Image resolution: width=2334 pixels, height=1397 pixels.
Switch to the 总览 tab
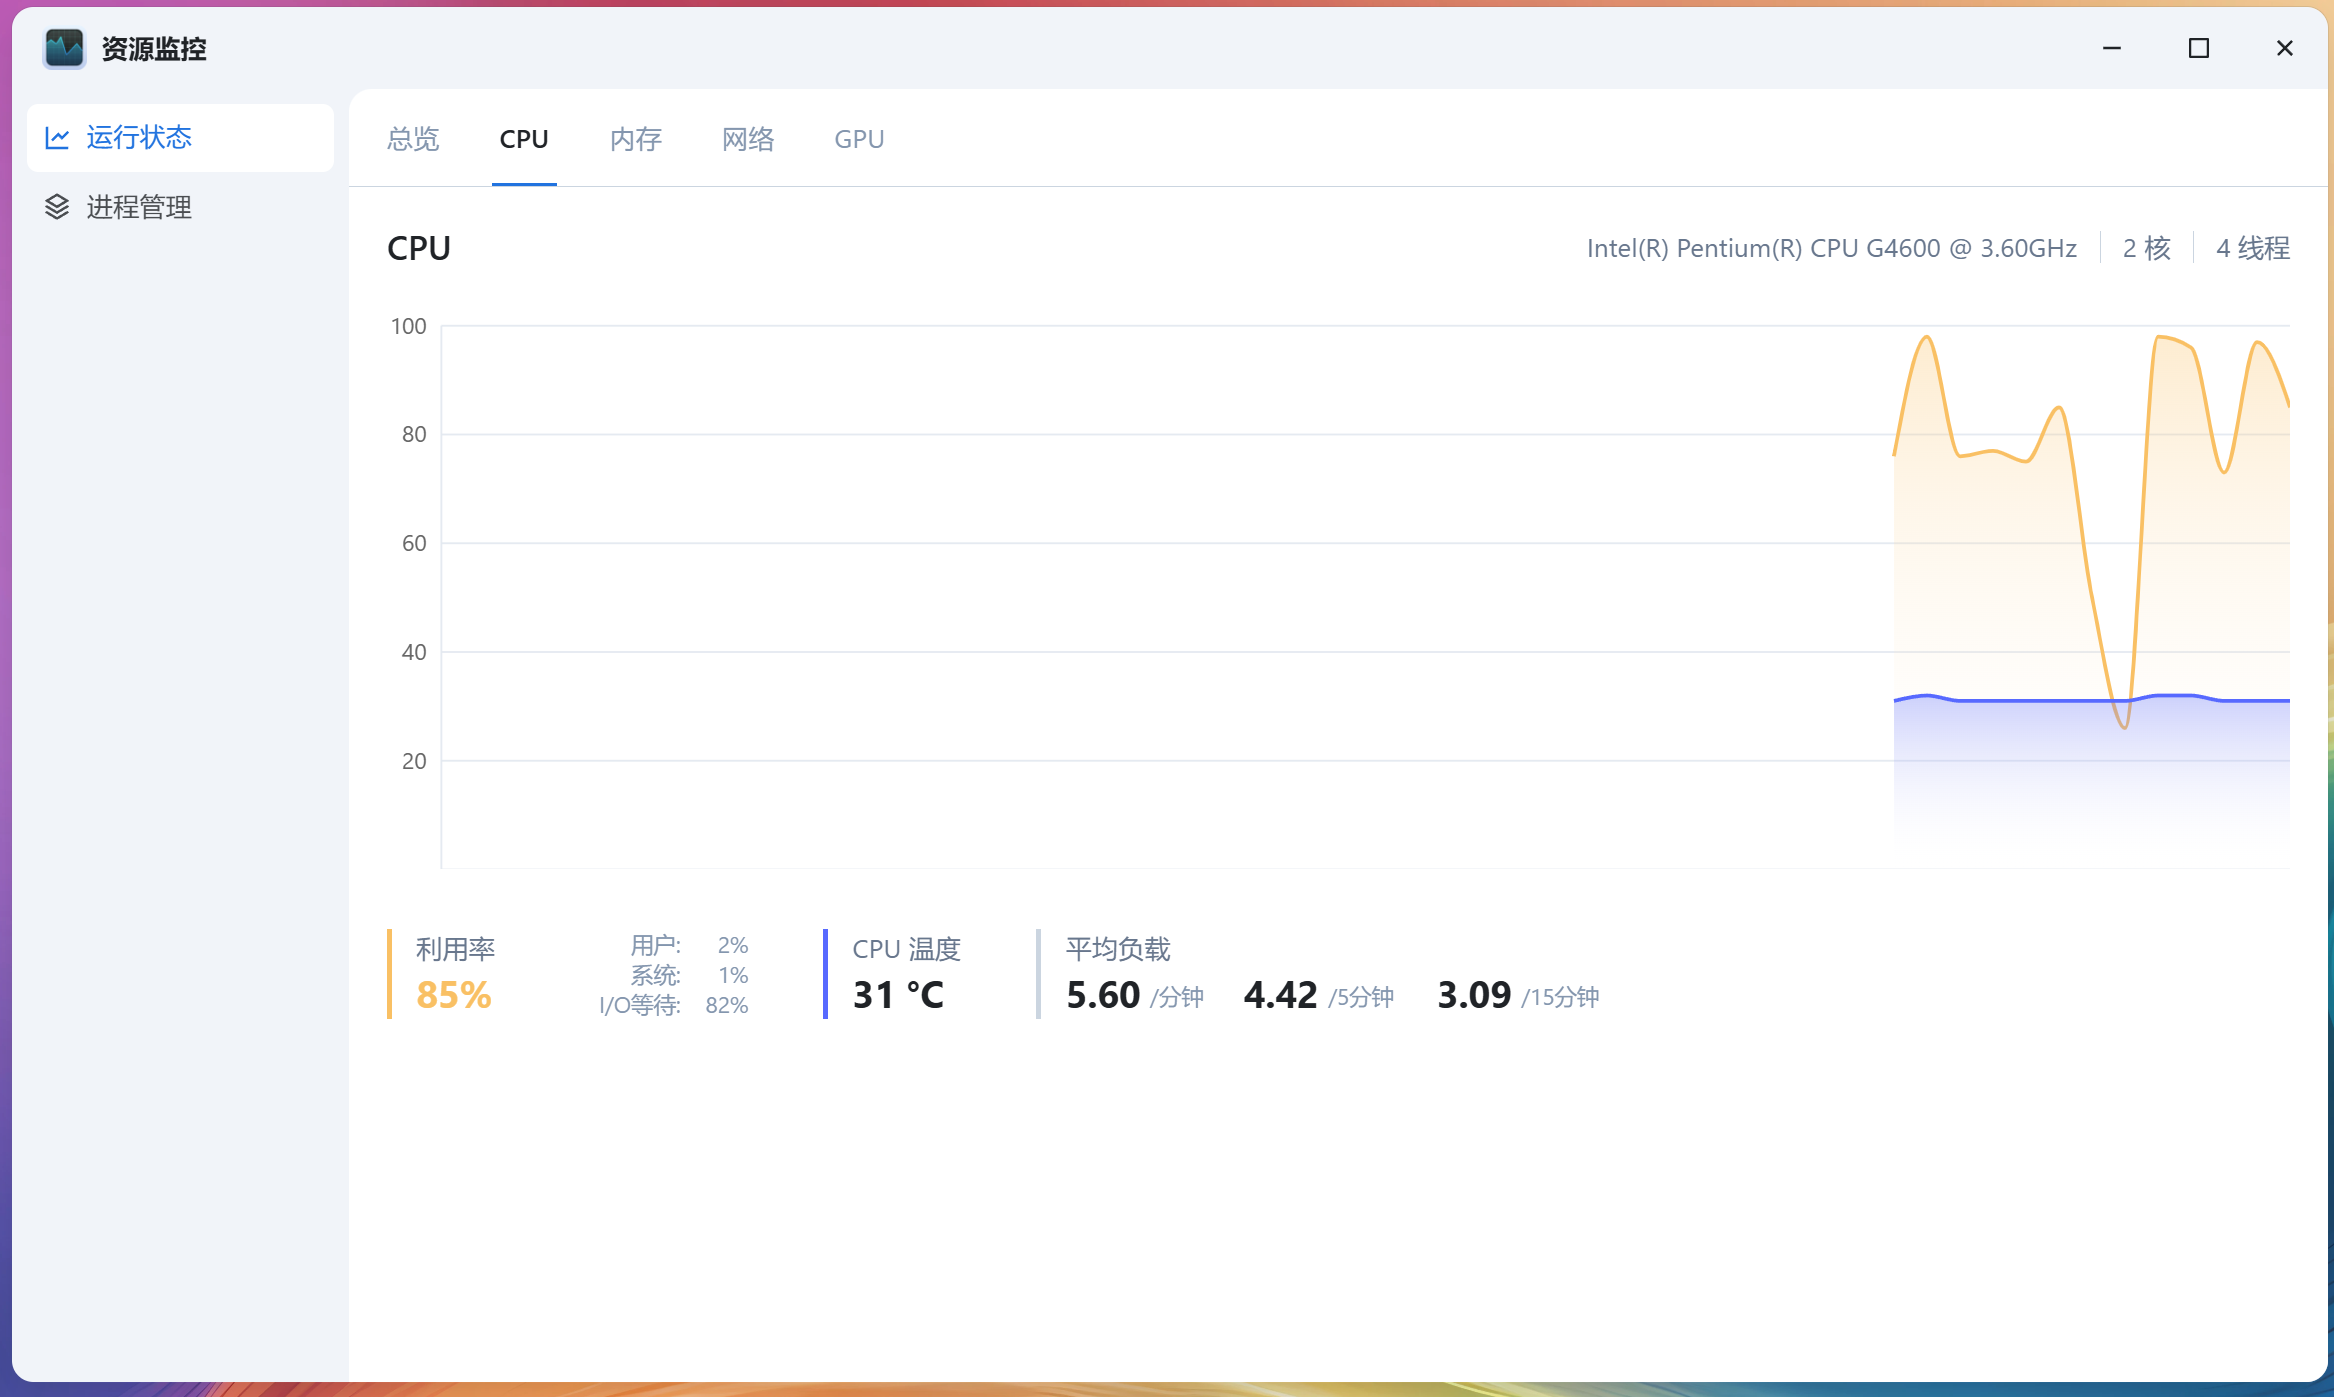pyautogui.click(x=413, y=139)
